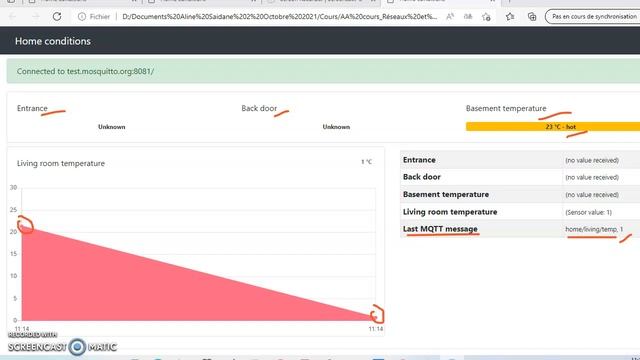This screenshot has width=640, height=360.
Task: Click '(no value received)' in the Back door row
Action: pyautogui.click(x=592, y=178)
